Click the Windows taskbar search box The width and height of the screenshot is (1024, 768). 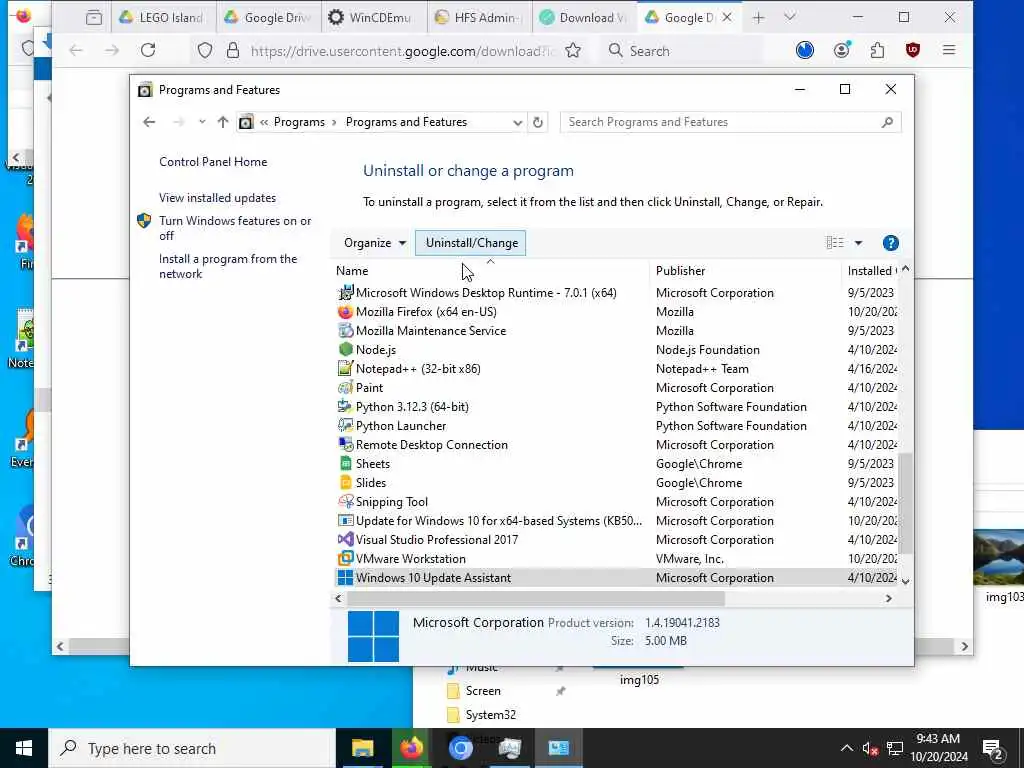coord(192,748)
